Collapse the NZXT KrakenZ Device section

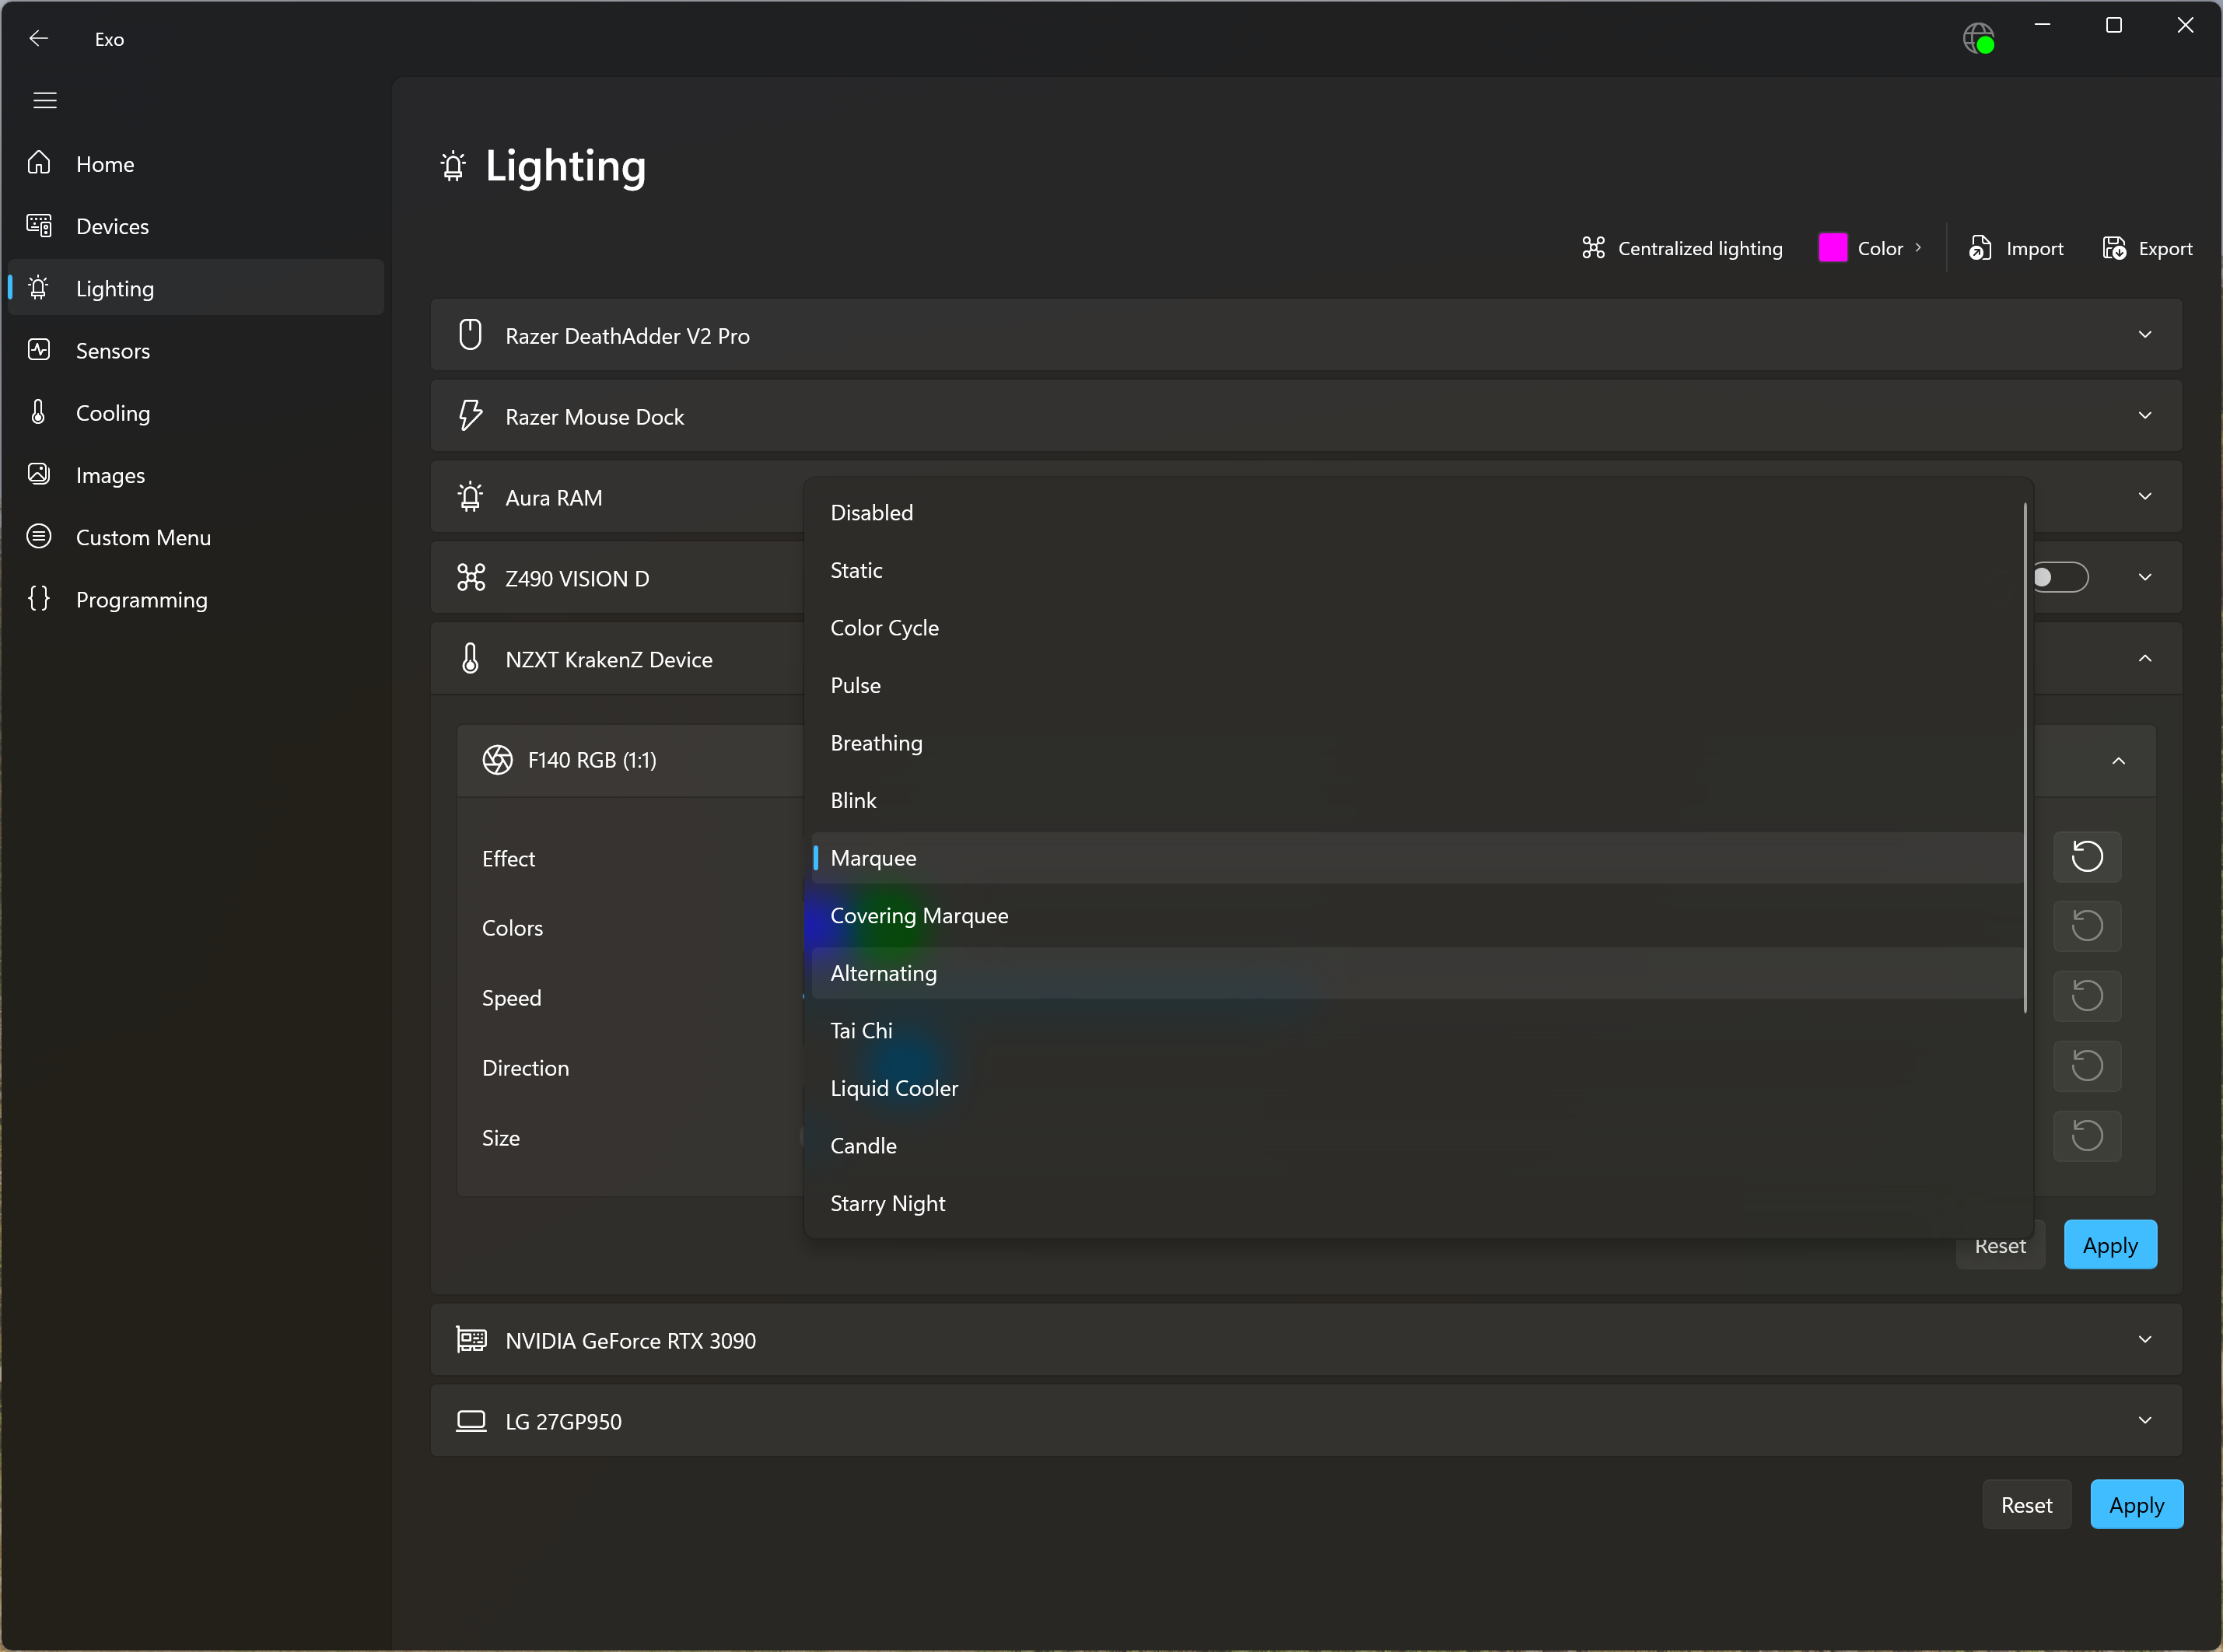point(2144,659)
